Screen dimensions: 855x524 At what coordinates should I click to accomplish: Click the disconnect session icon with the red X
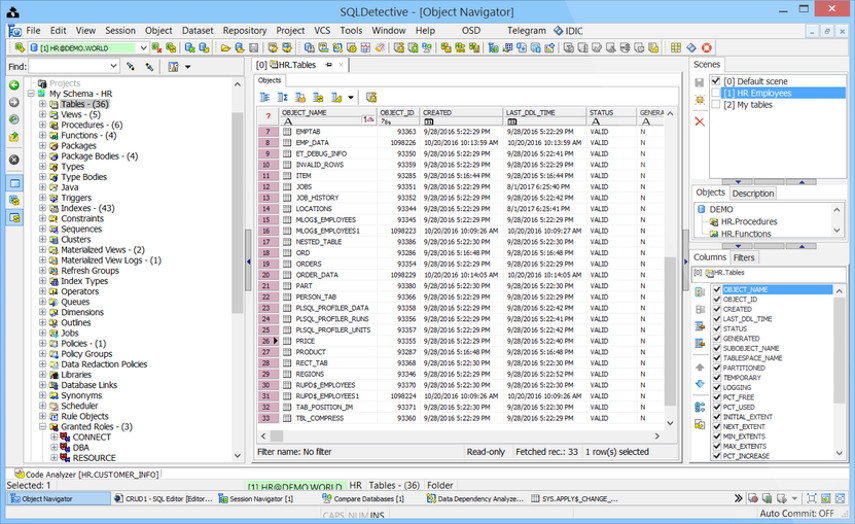pyautogui.click(x=157, y=48)
